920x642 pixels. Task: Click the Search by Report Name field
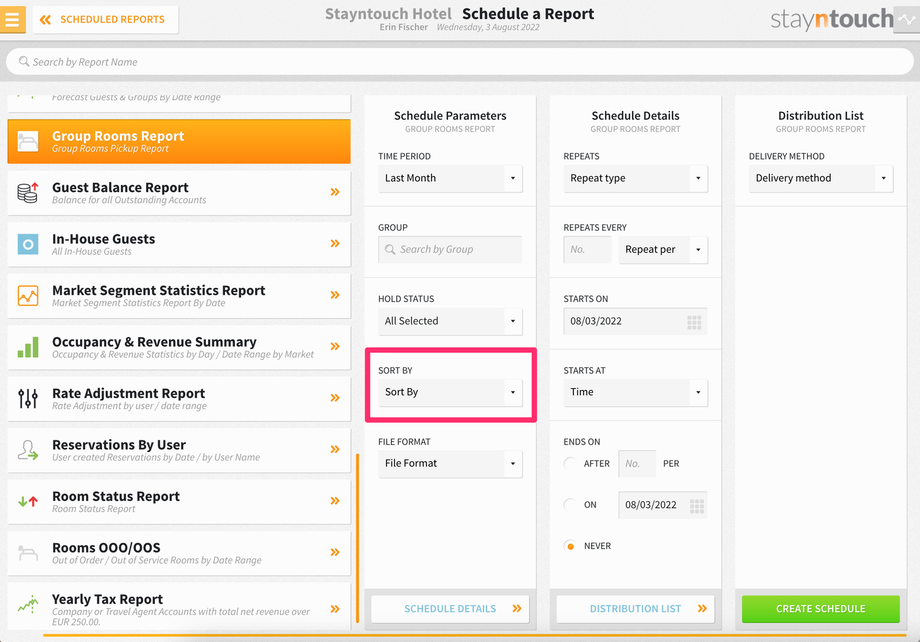[459, 62]
